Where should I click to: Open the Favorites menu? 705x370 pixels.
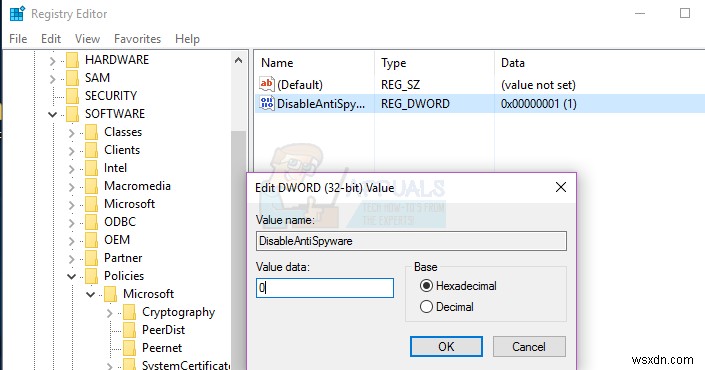click(137, 39)
